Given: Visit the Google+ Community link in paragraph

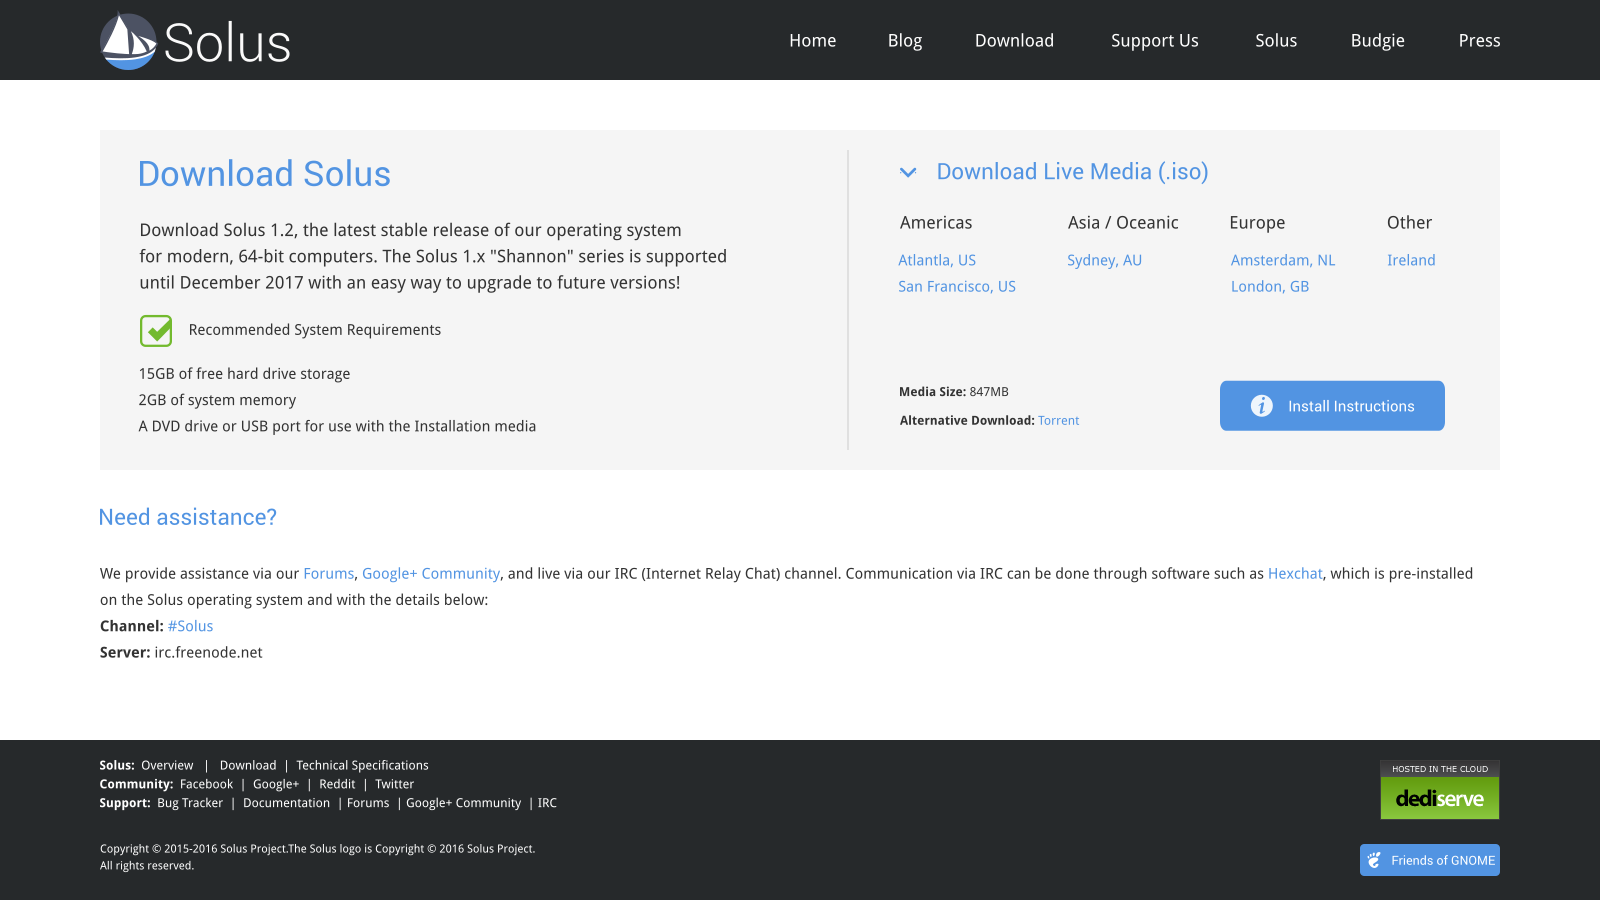Looking at the screenshot, I should (x=431, y=573).
